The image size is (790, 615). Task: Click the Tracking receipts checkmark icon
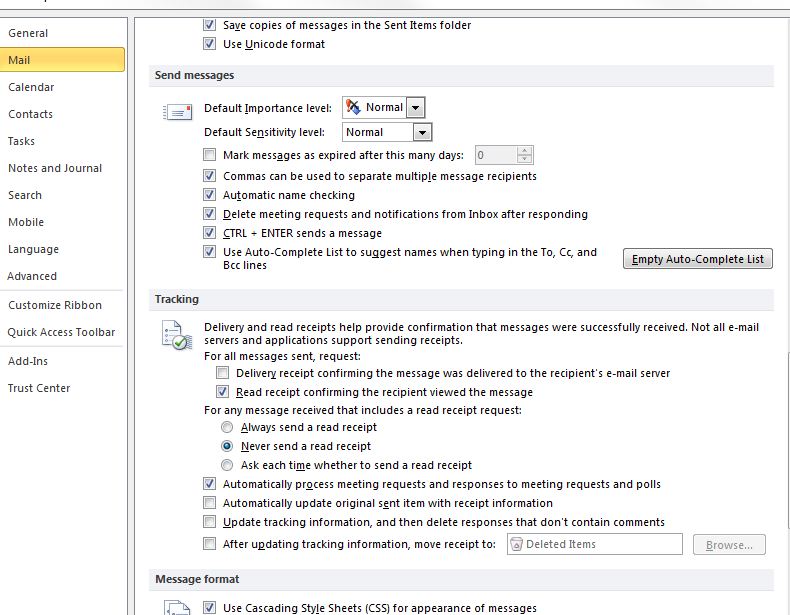(176, 335)
